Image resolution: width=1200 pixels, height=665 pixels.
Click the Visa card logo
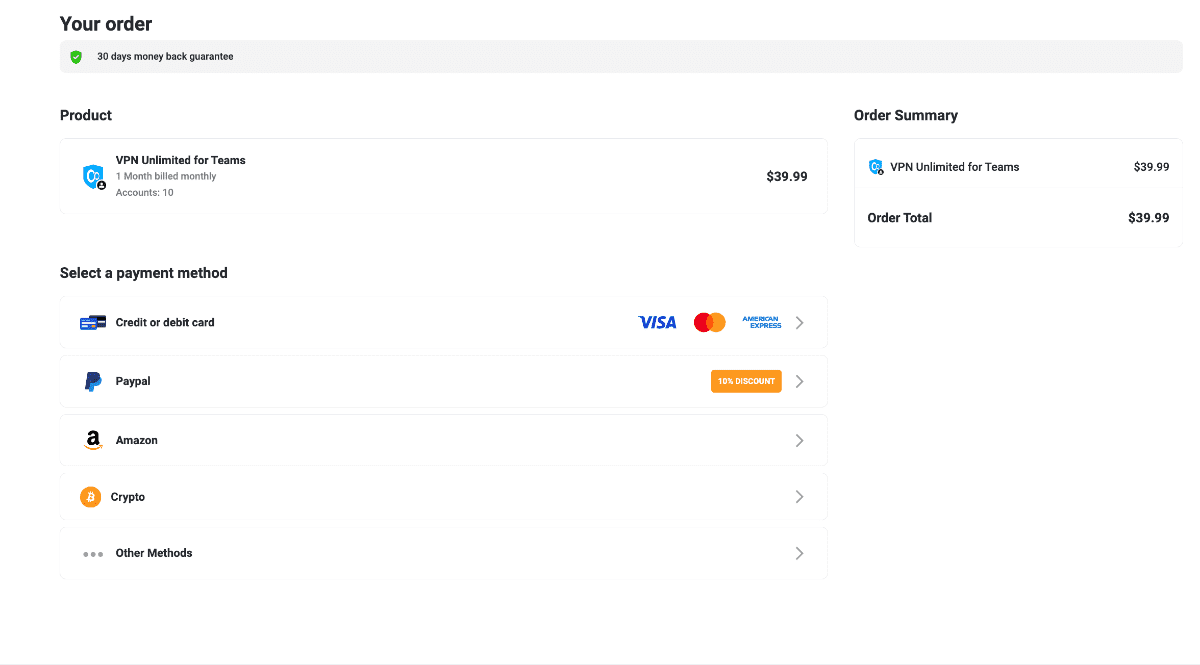[657, 322]
